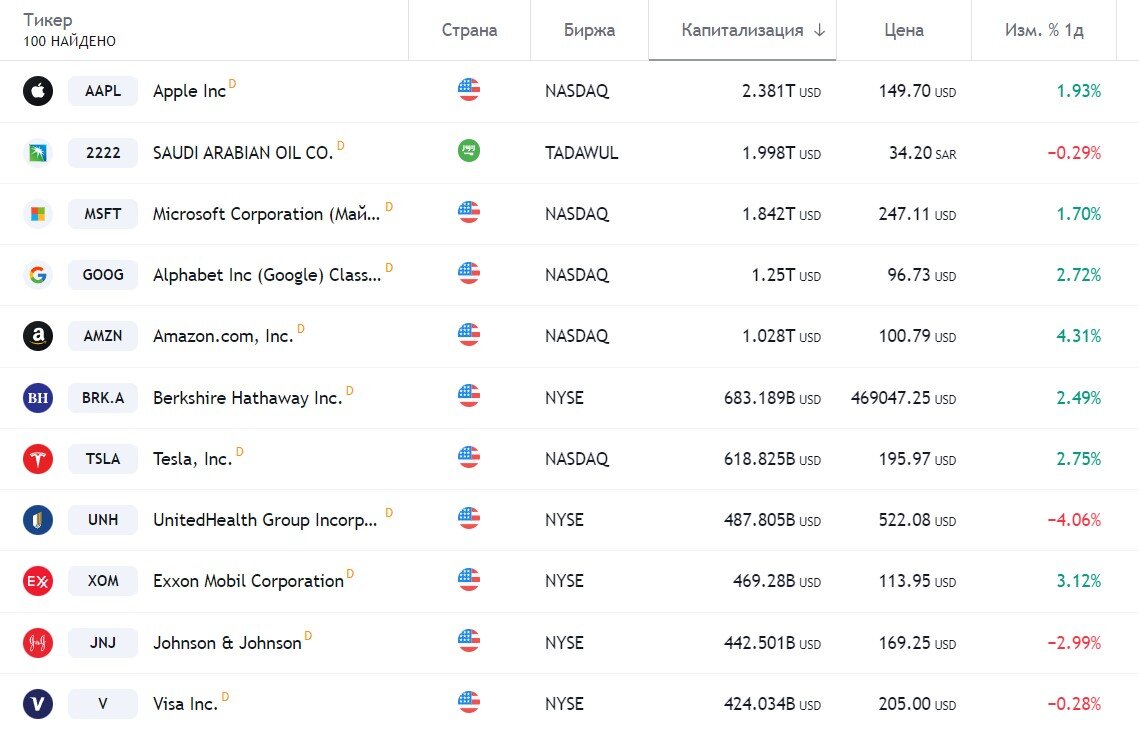The image size is (1139, 734).
Task: Open Microsoft Corporation company link
Action: coord(267,214)
